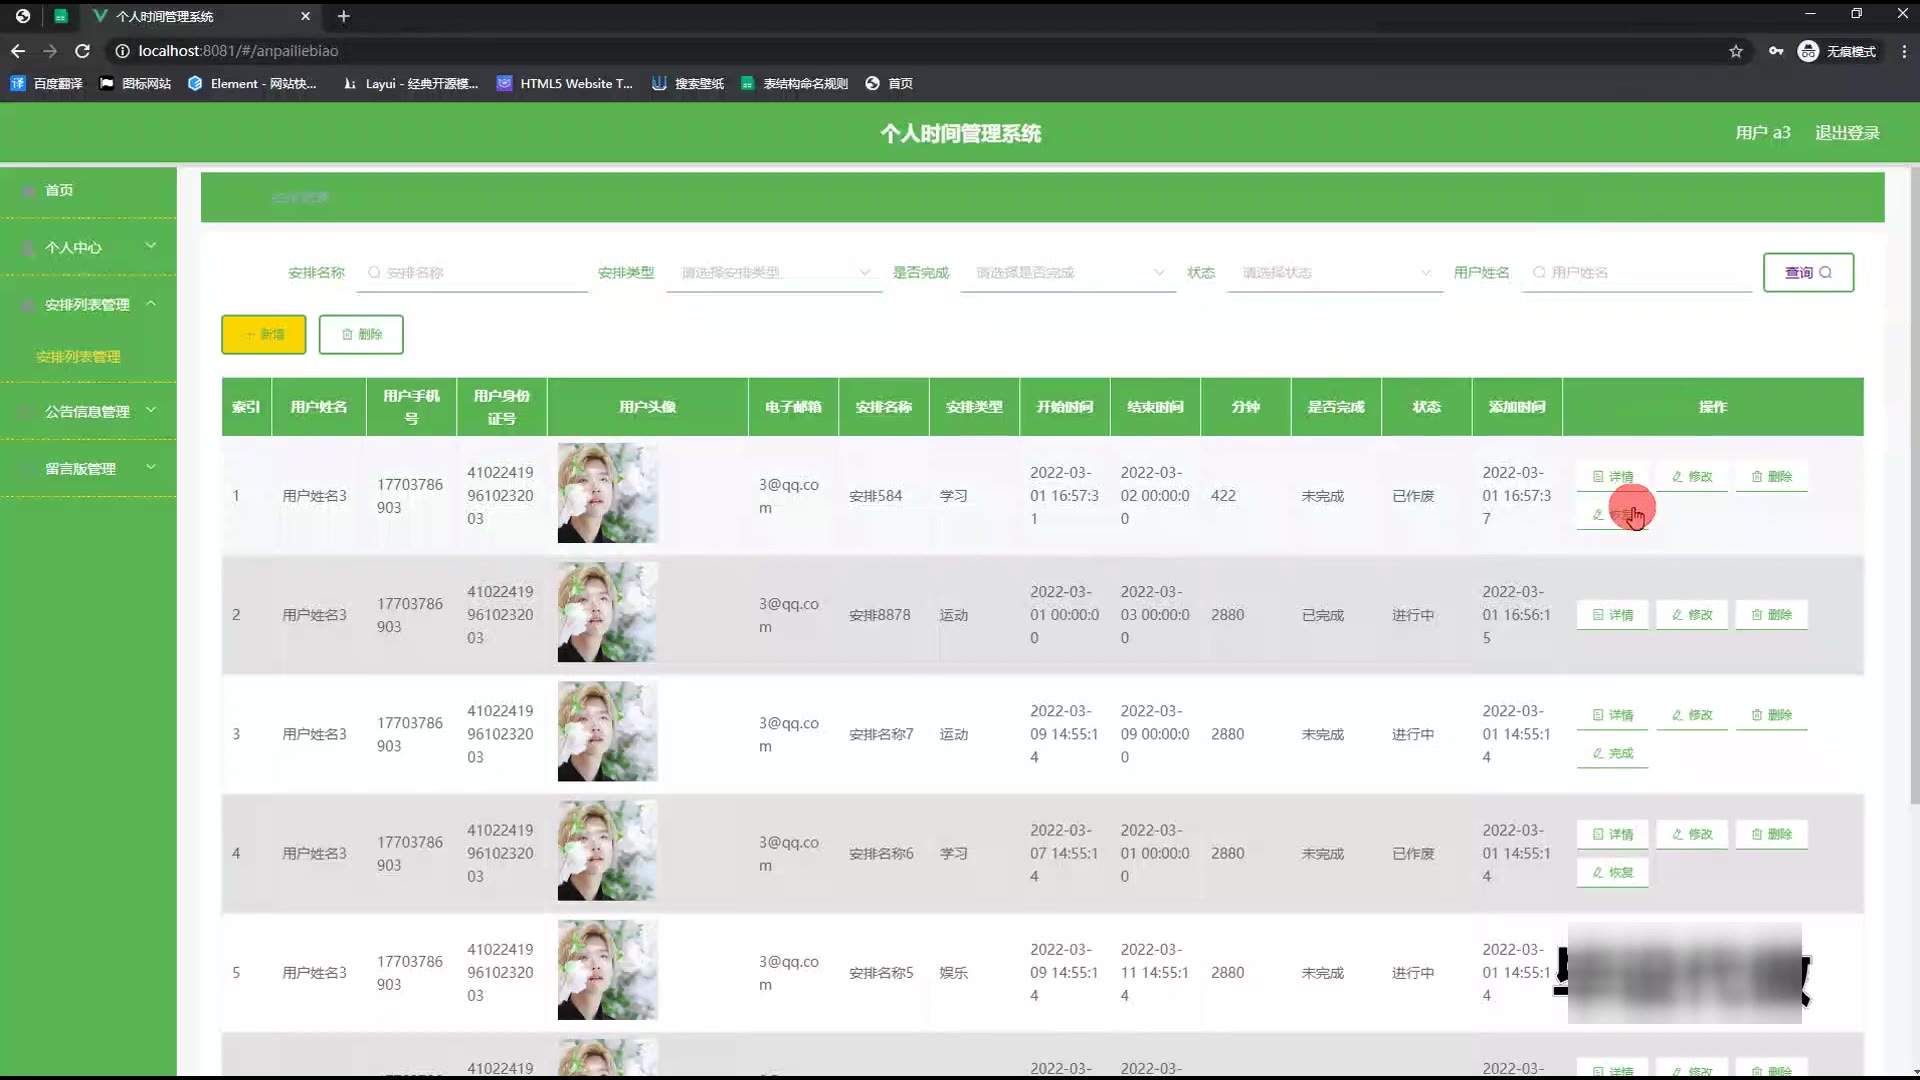The width and height of the screenshot is (1920, 1080).
Task: Open the 是否完成 dropdown filter
Action: click(1067, 273)
